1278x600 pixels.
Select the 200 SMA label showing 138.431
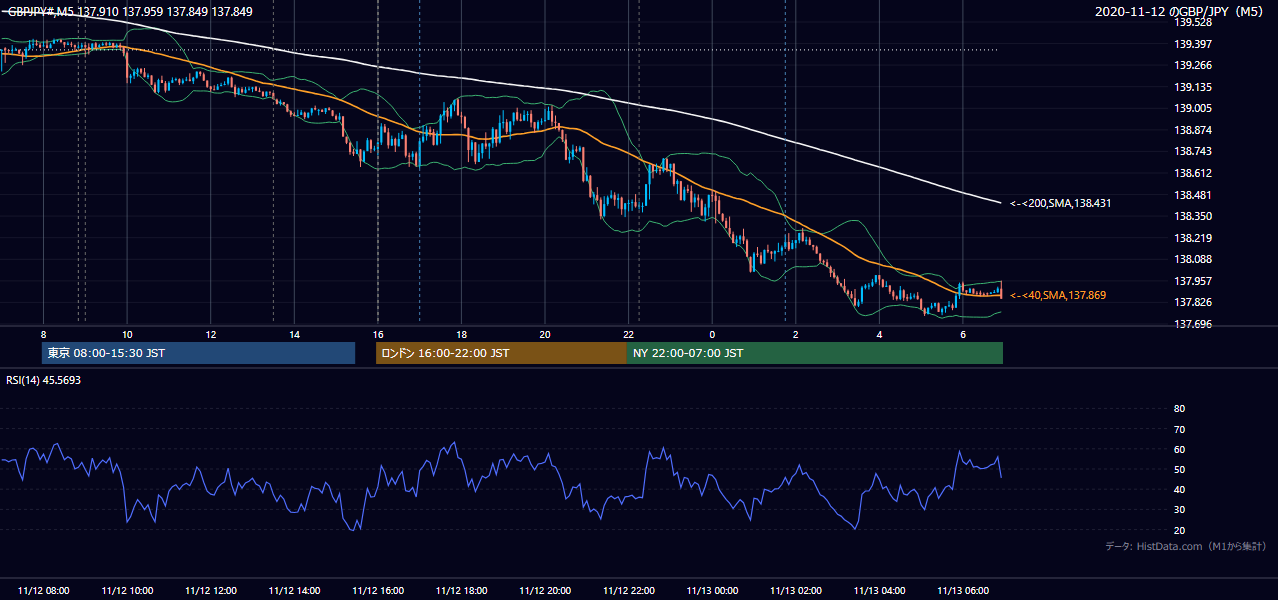click(x=1061, y=203)
